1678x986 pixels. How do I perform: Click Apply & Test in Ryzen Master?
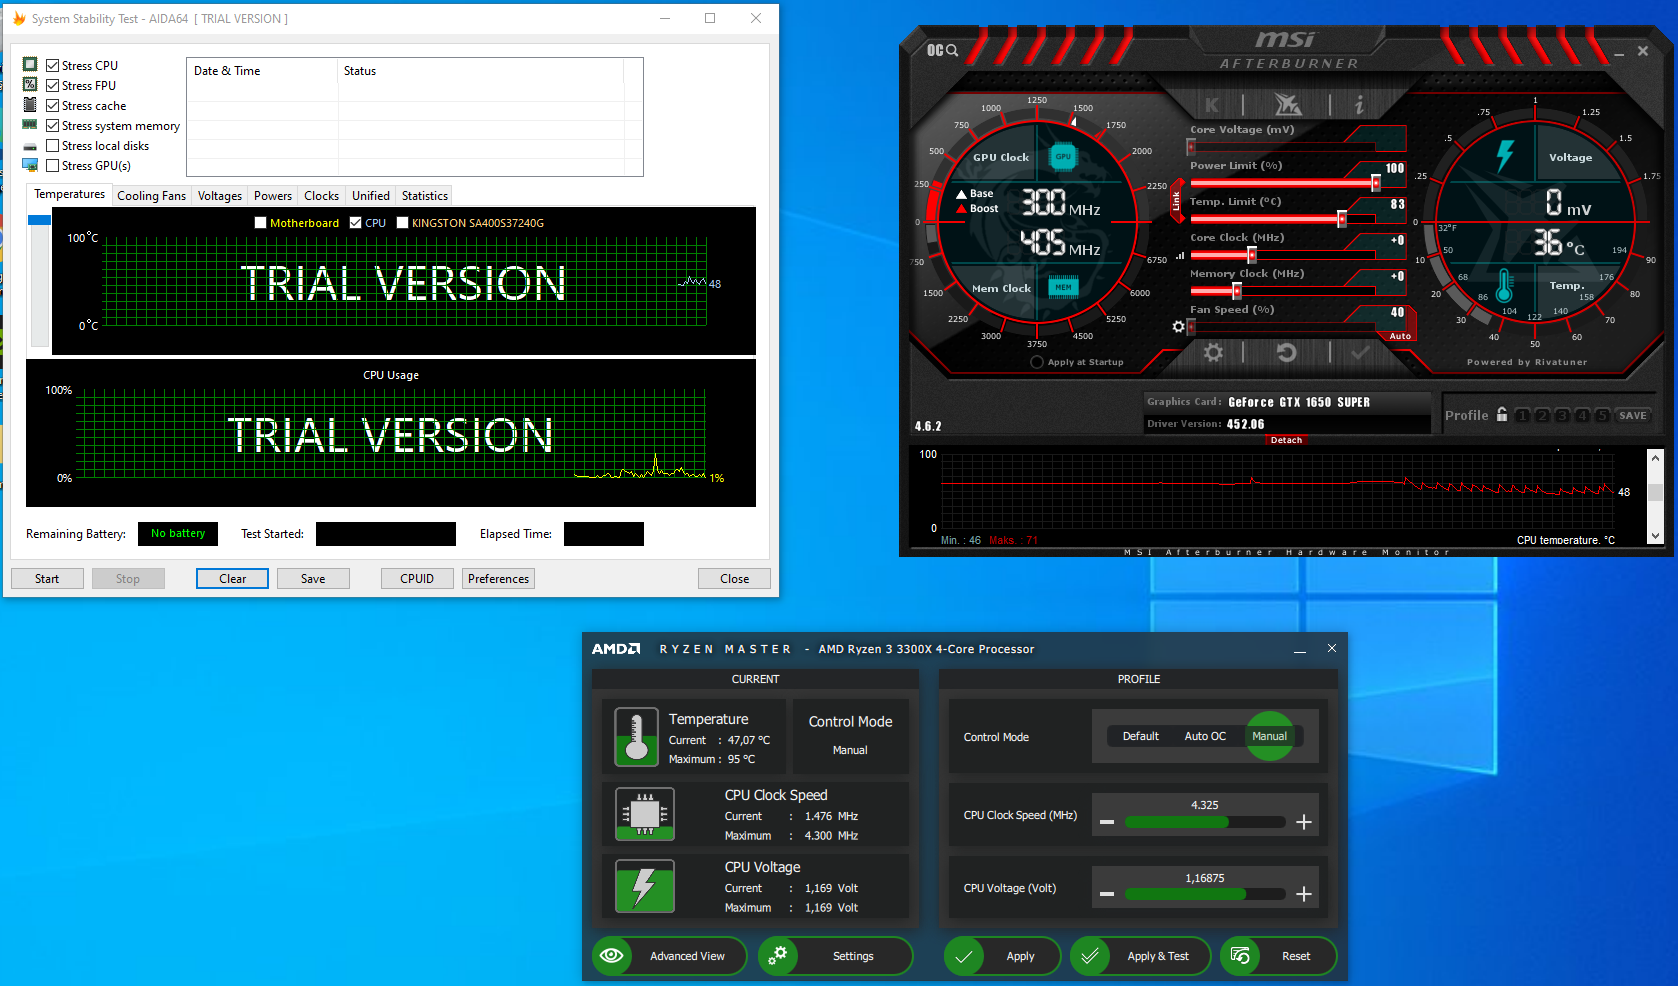click(x=1140, y=956)
